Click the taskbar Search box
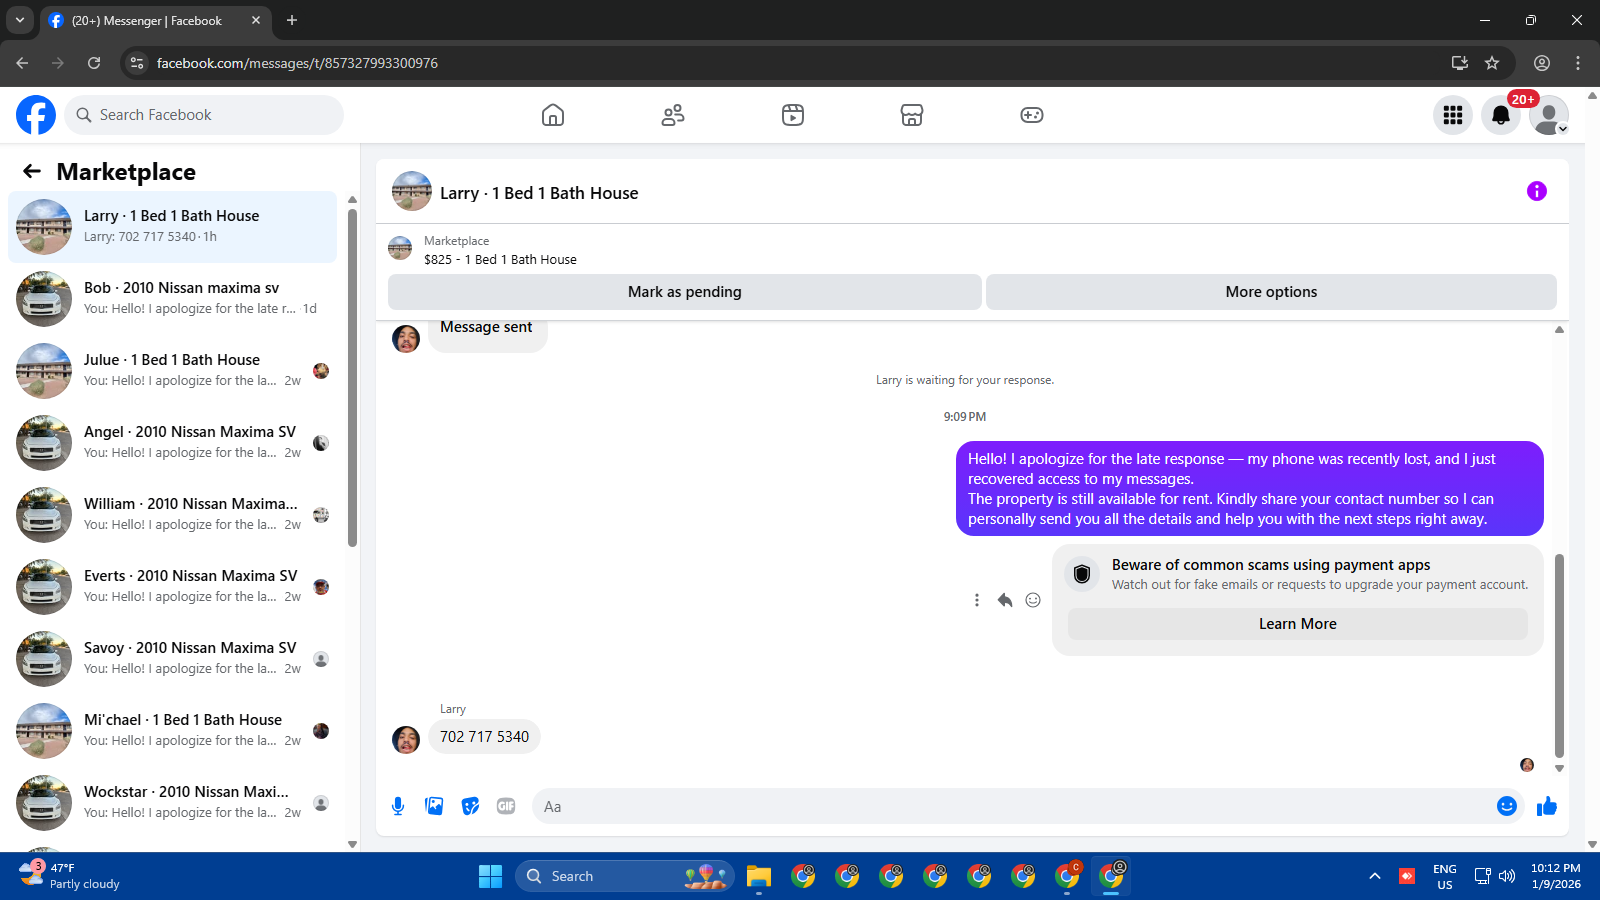 pyautogui.click(x=625, y=876)
